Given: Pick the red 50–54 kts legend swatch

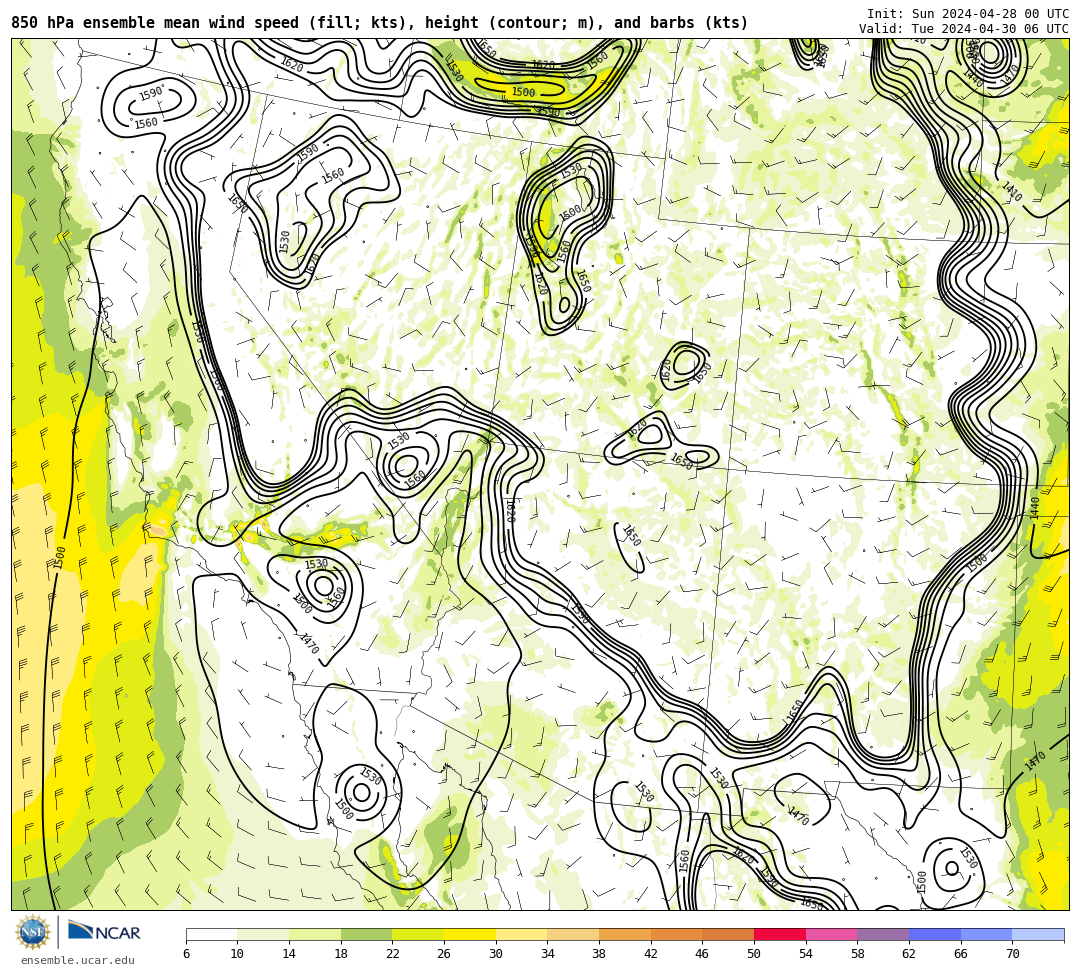Looking at the screenshot, I should (780, 934).
